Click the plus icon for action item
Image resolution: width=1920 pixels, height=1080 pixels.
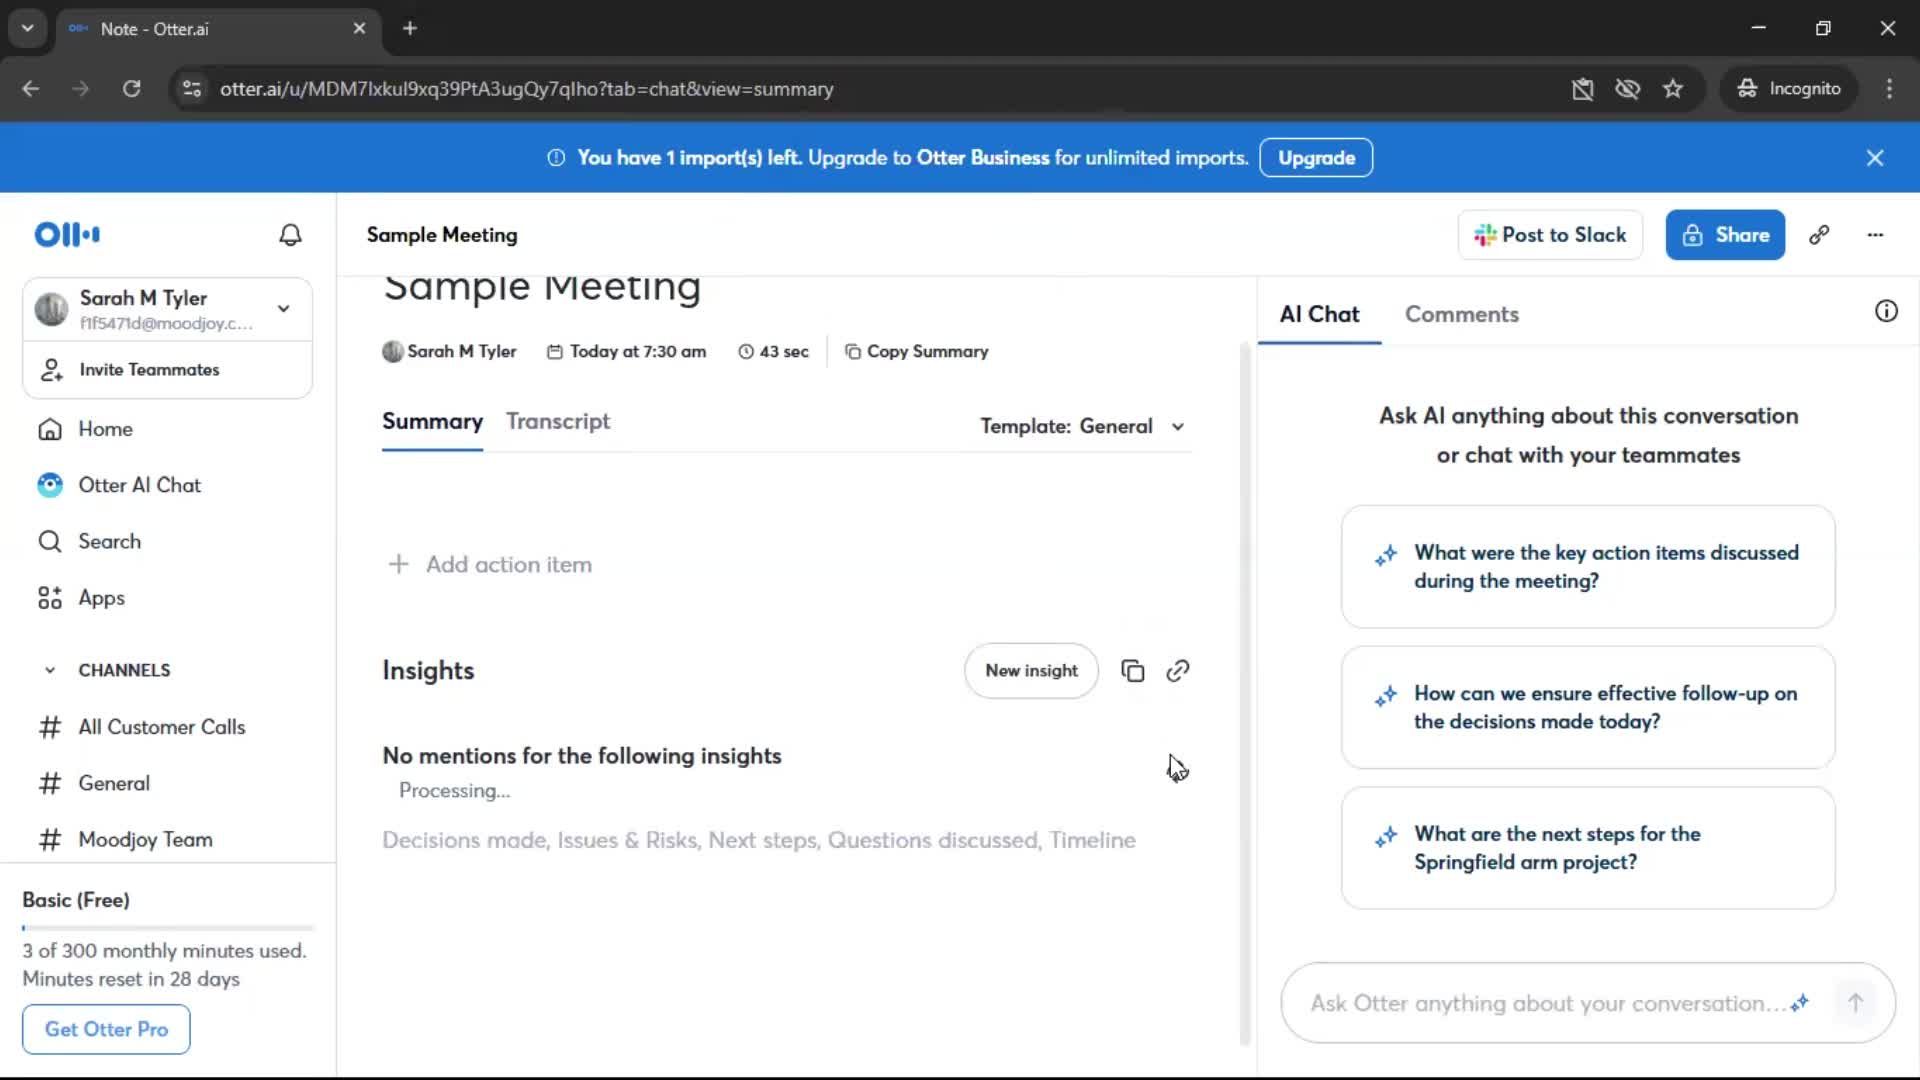point(398,565)
